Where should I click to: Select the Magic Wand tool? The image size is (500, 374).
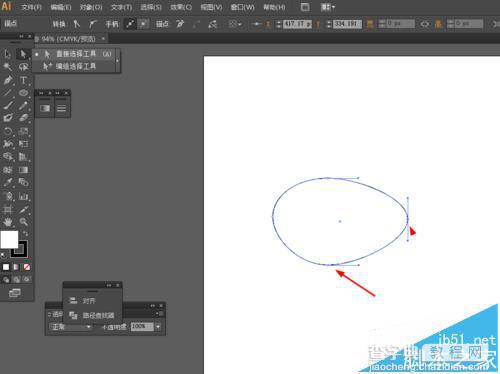tap(8, 67)
